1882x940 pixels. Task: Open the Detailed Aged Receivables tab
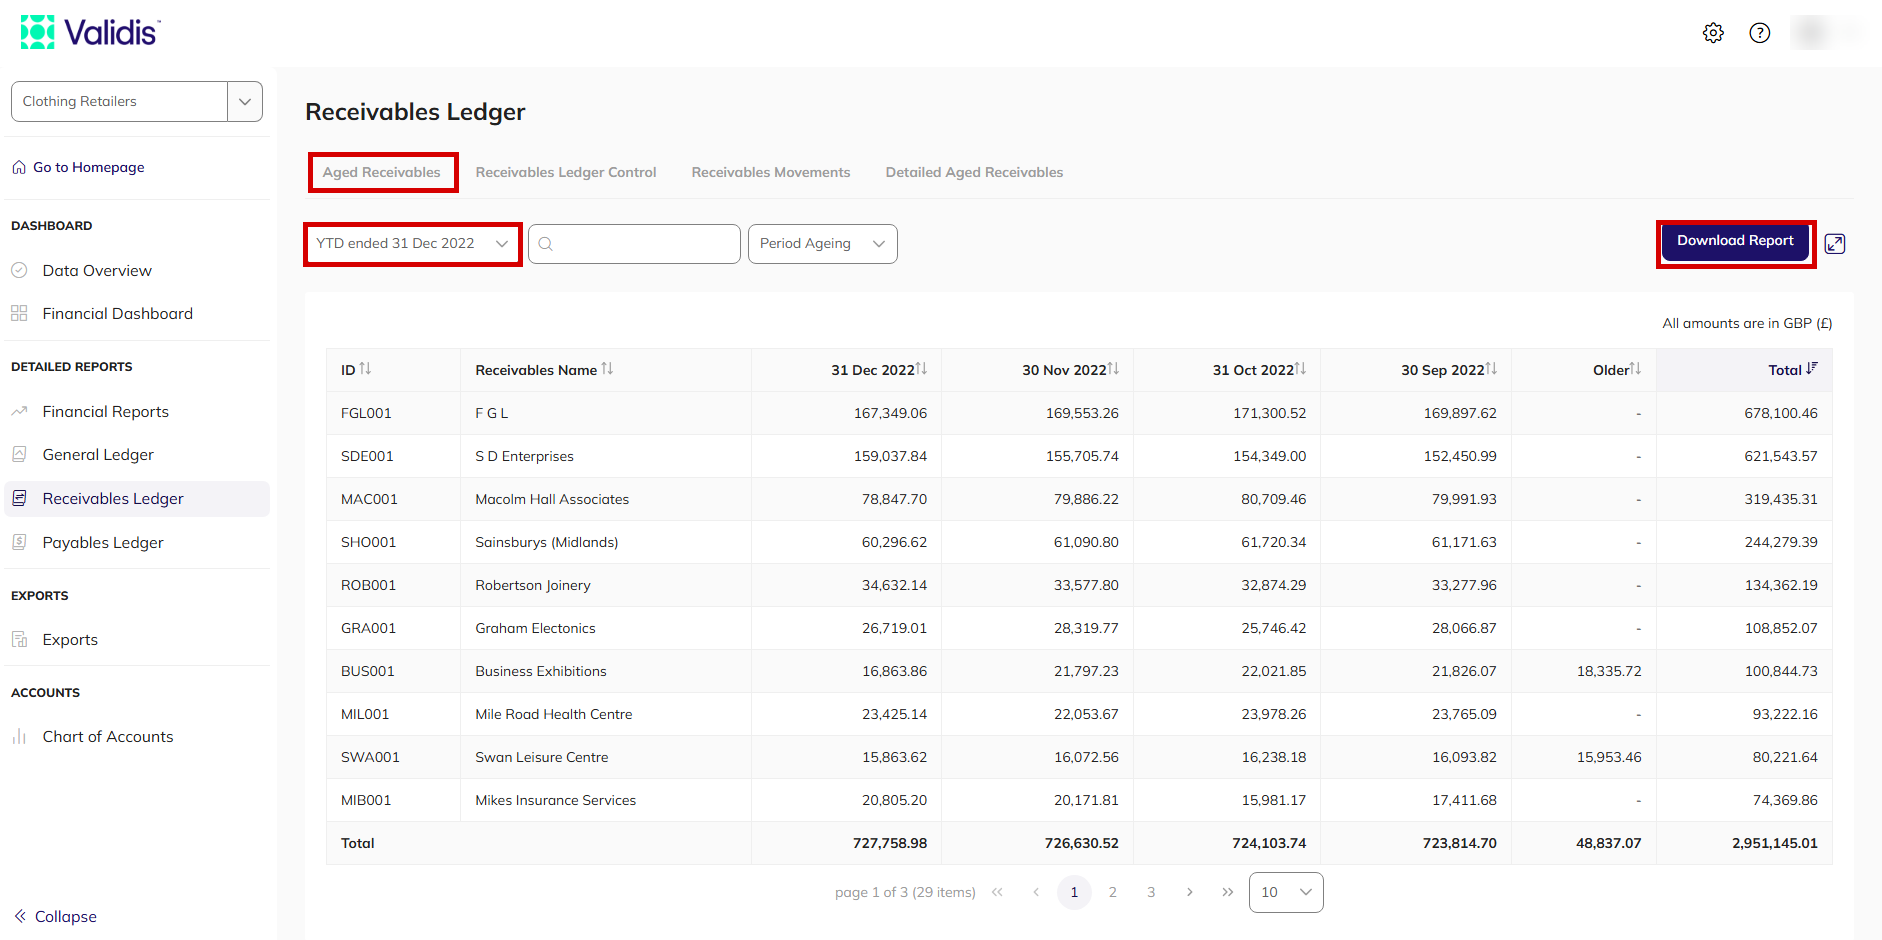tap(974, 172)
